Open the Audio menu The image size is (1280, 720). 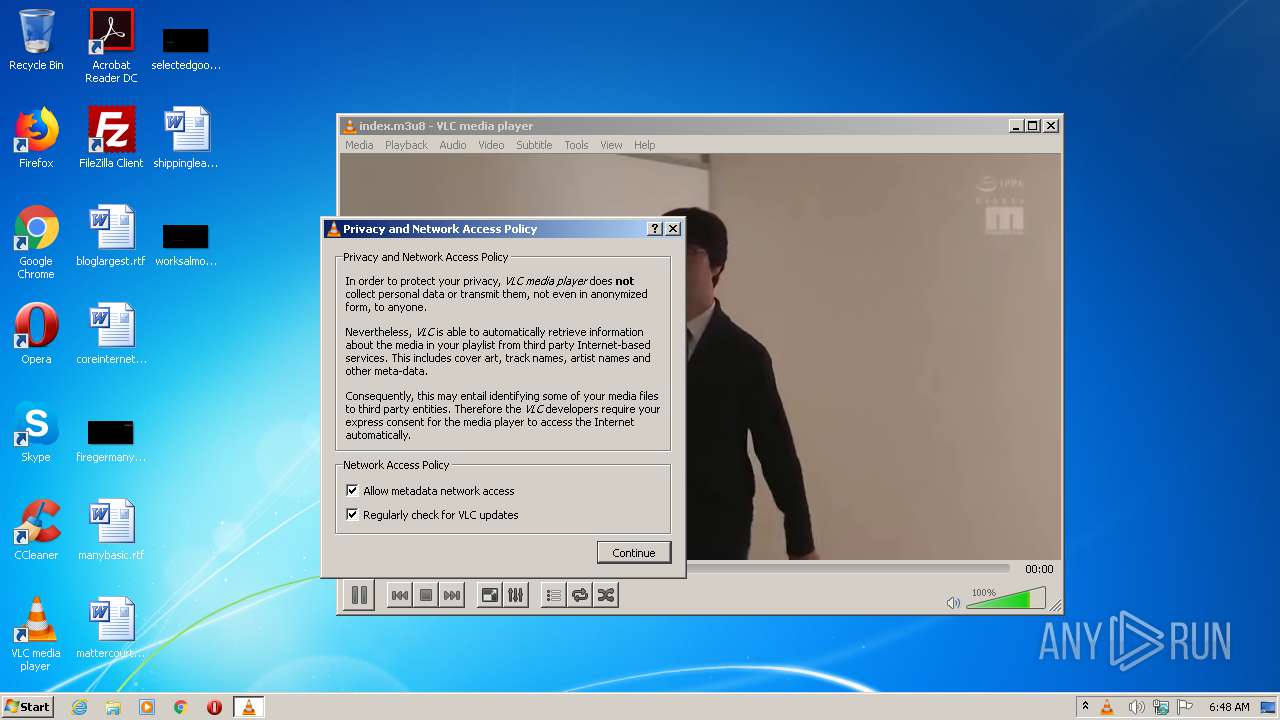453,145
